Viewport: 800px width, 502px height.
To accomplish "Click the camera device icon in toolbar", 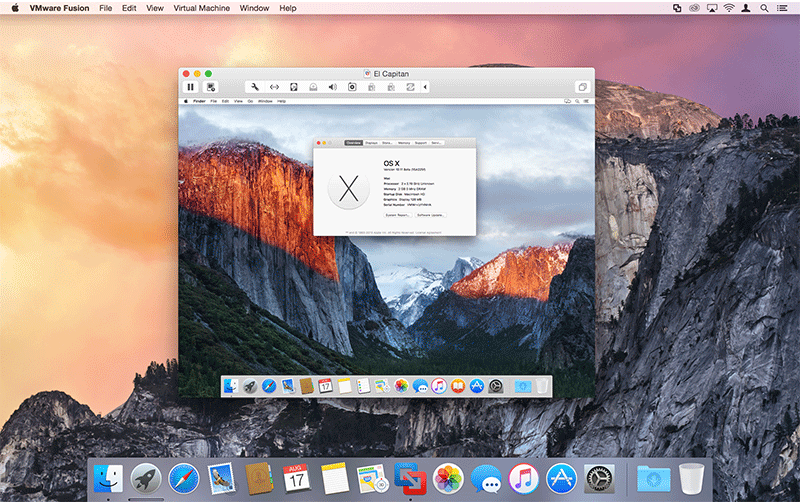I will click(x=352, y=87).
